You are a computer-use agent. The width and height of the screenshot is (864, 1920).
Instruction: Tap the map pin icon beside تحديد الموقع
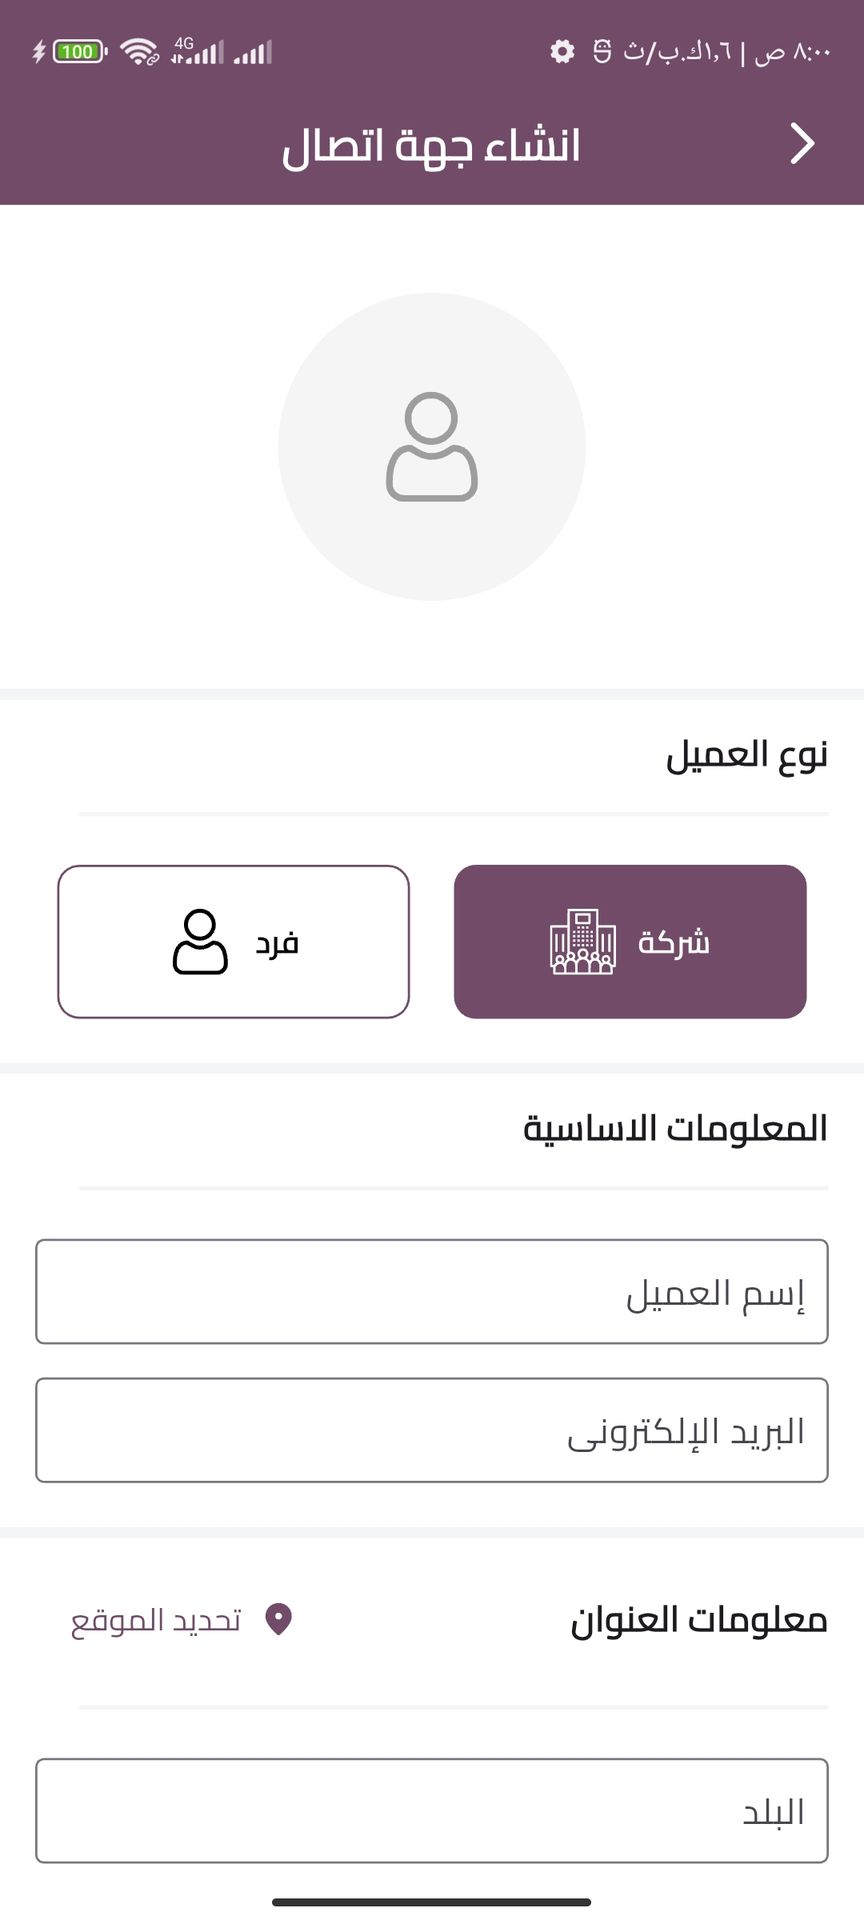(x=278, y=1619)
